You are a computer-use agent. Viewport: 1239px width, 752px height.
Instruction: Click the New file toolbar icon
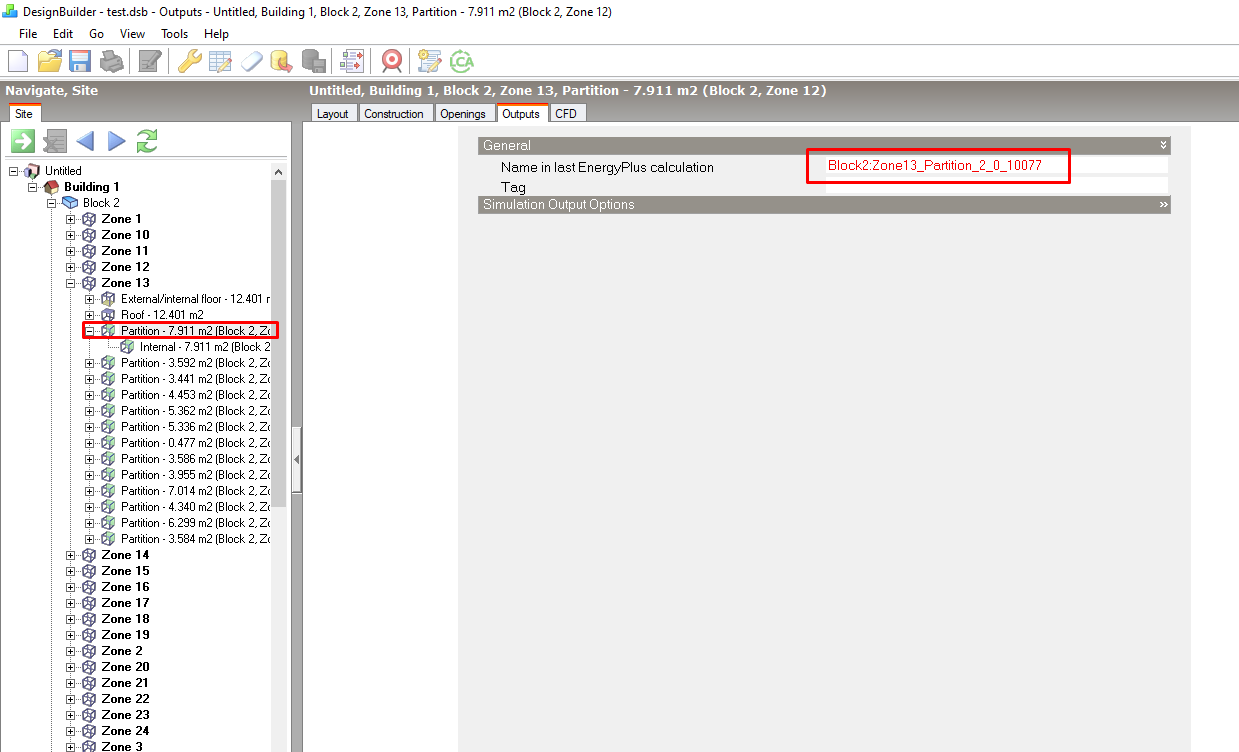pos(18,61)
